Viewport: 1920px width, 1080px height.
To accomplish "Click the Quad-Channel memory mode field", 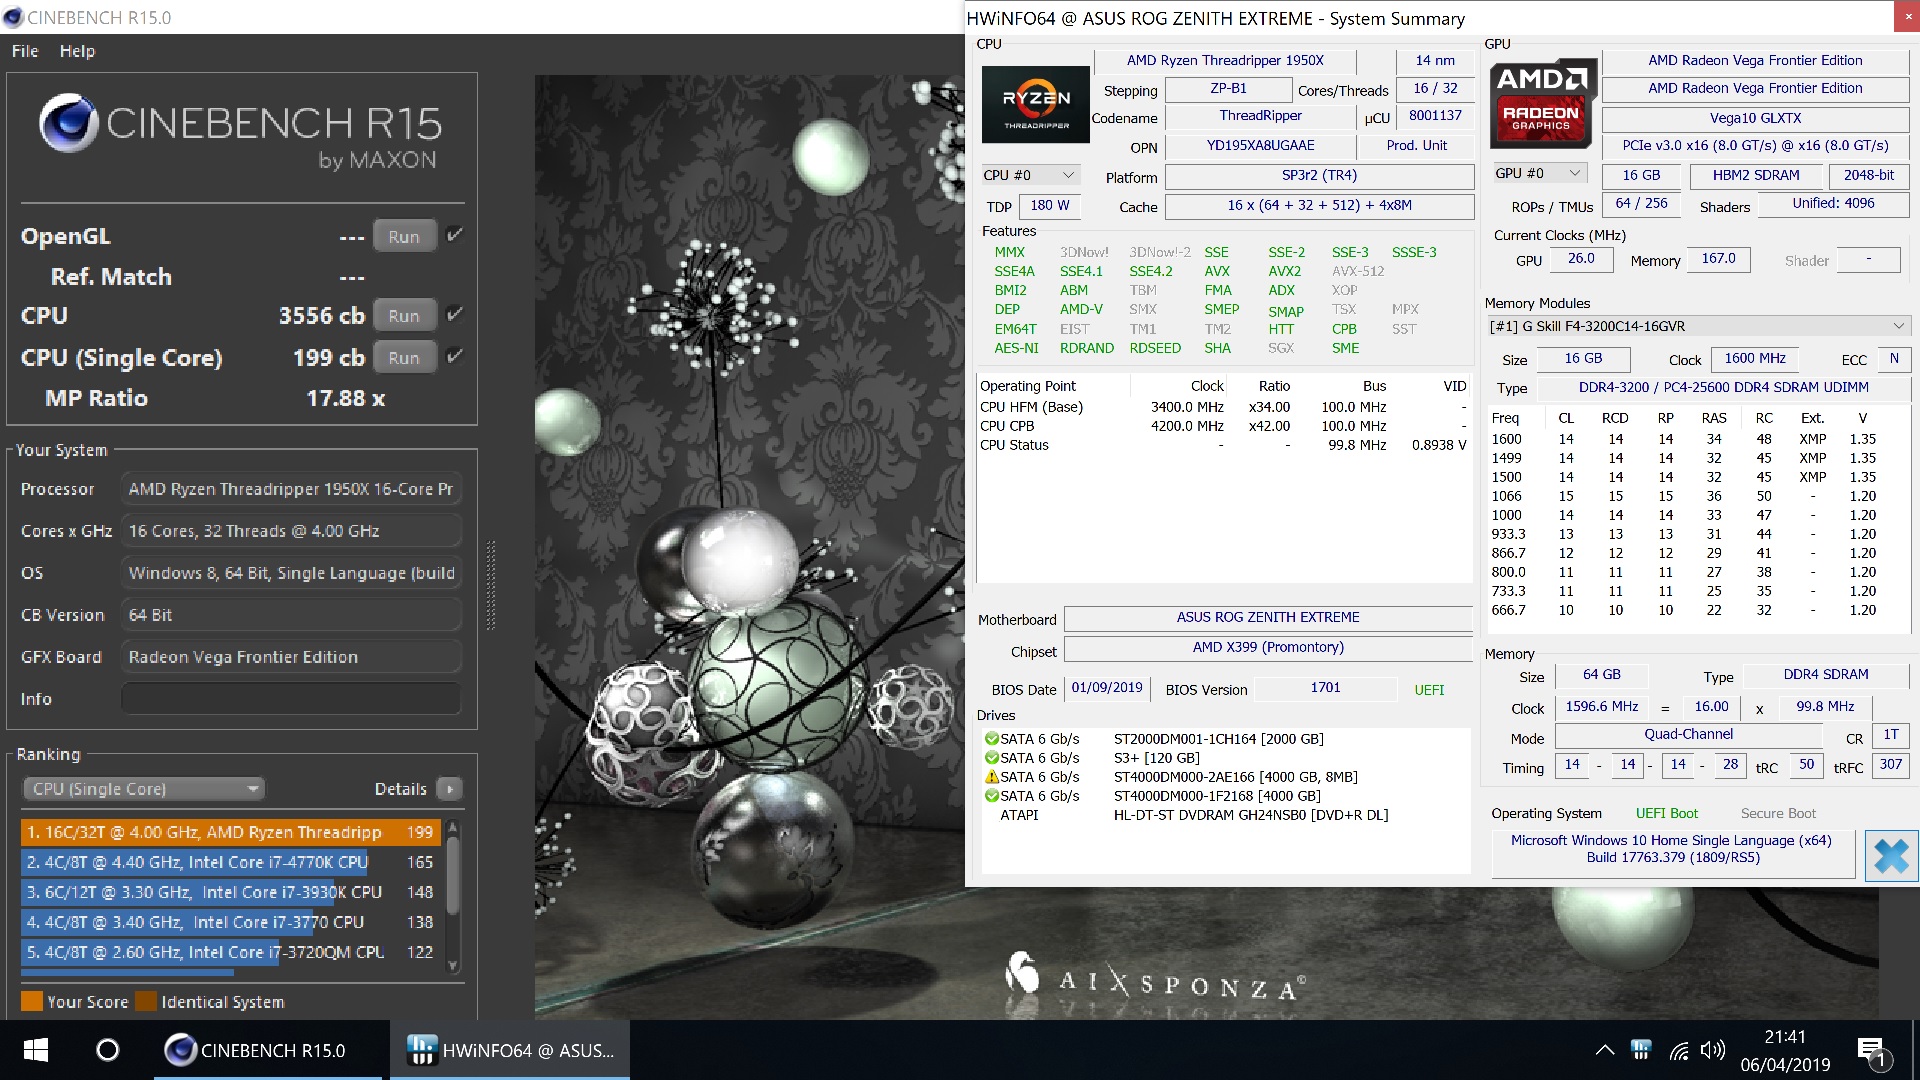I will 1689,735.
